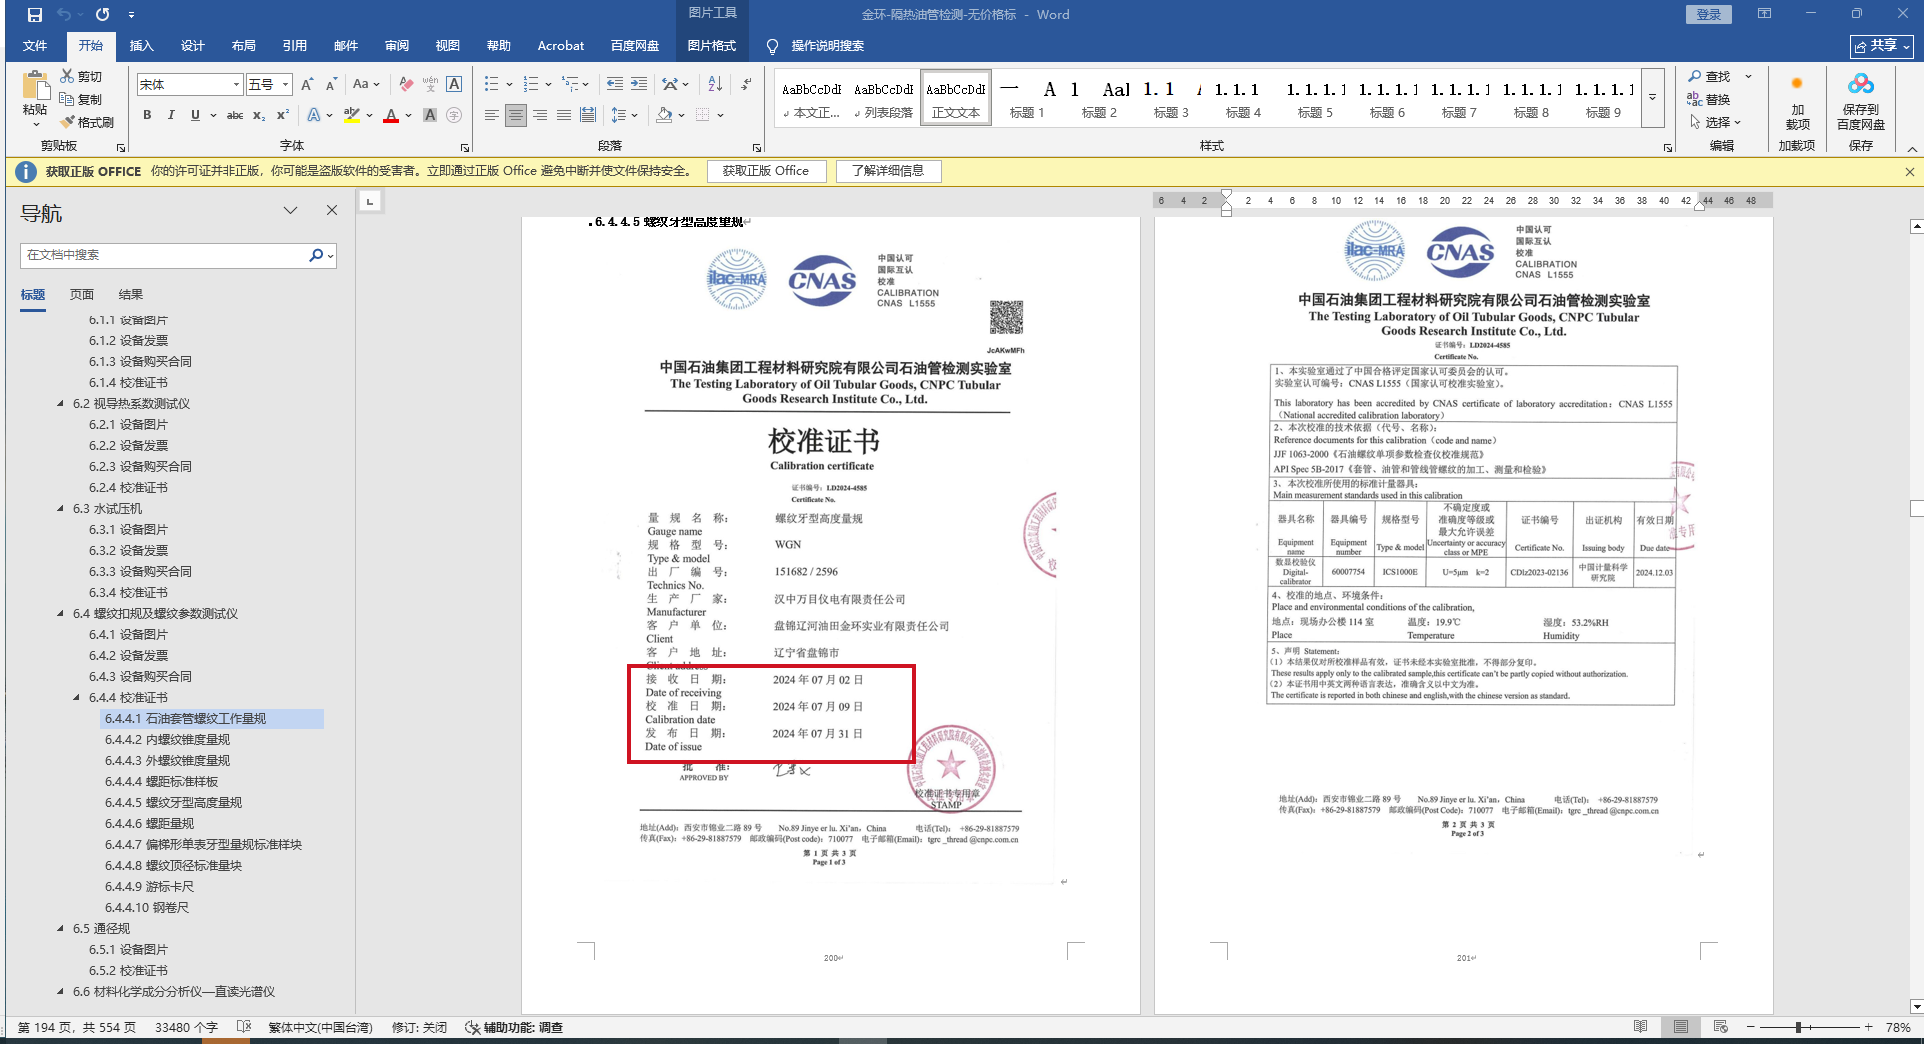Image resolution: width=1924 pixels, height=1044 pixels.
Task: Increase paragraph indent
Action: (638, 85)
